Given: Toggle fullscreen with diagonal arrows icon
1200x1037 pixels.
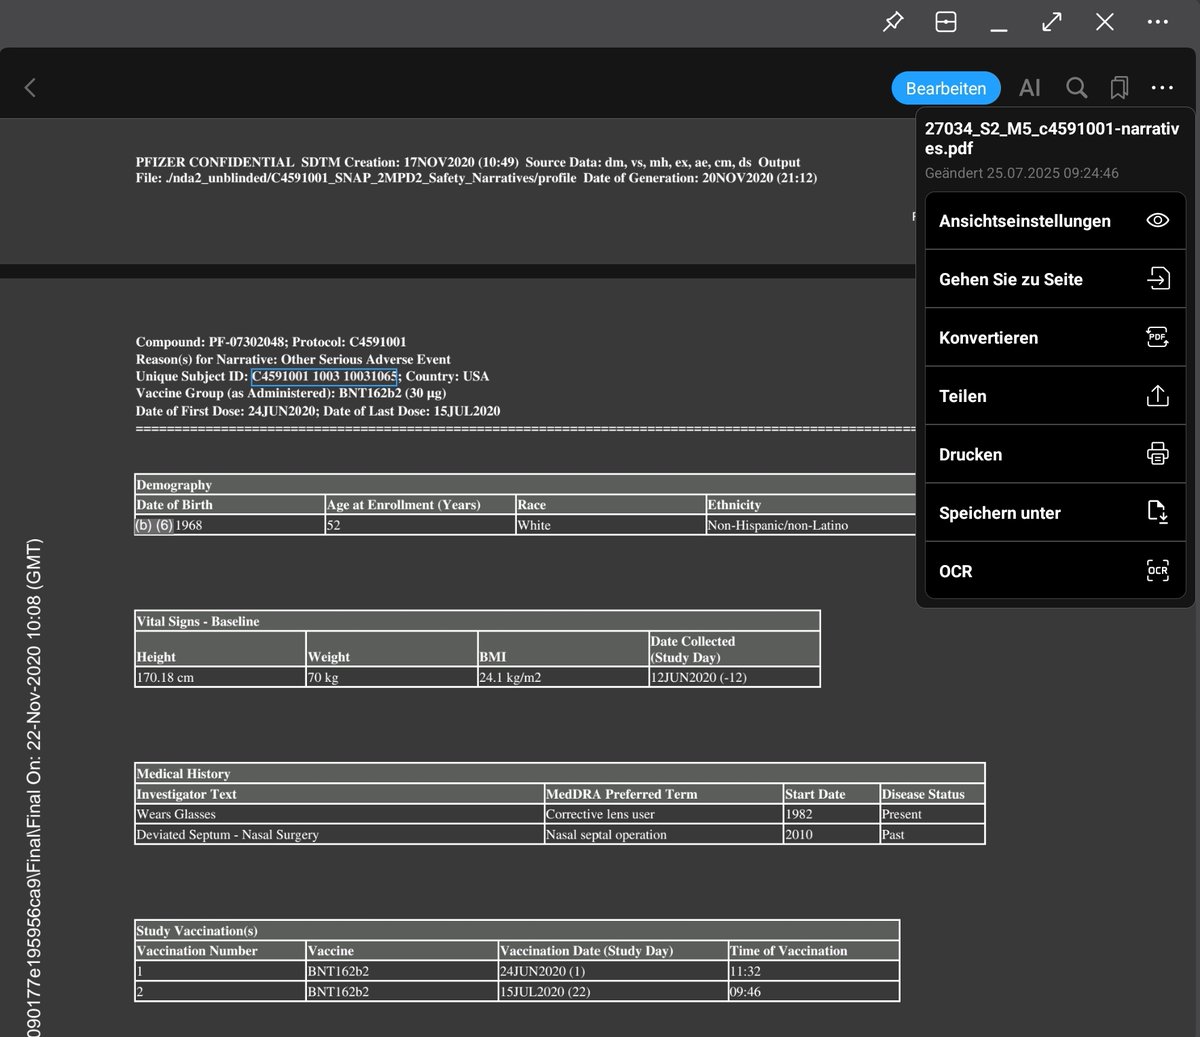Looking at the screenshot, I should [1052, 21].
